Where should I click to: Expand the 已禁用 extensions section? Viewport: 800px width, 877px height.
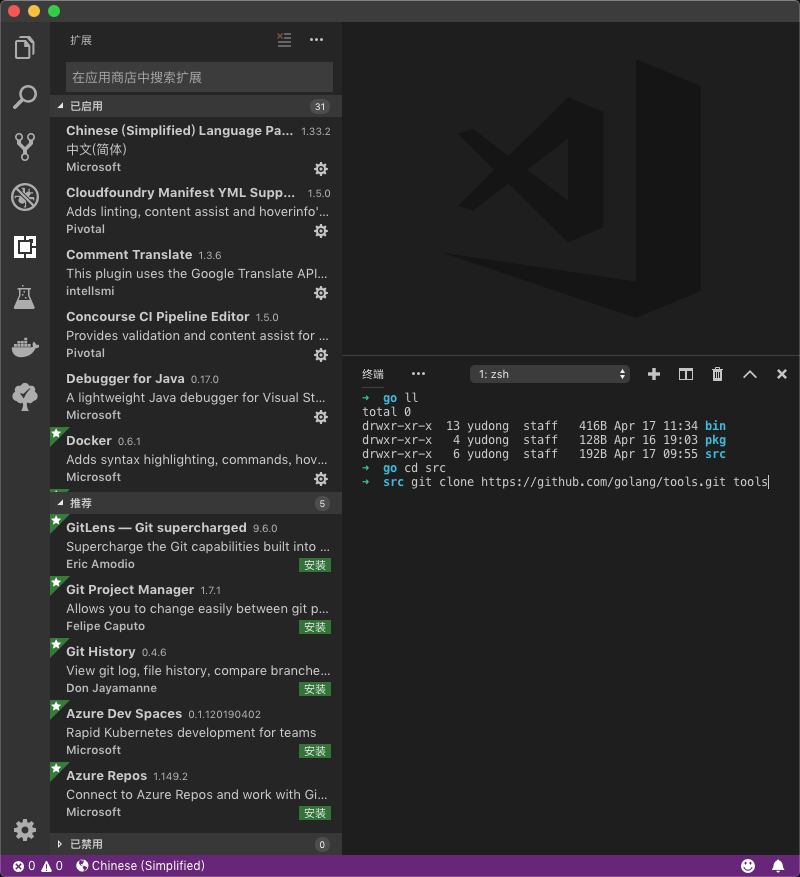(x=90, y=844)
